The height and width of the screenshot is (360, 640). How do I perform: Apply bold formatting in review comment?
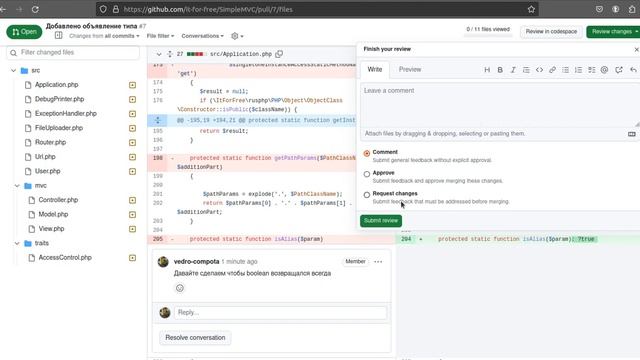pos(500,70)
